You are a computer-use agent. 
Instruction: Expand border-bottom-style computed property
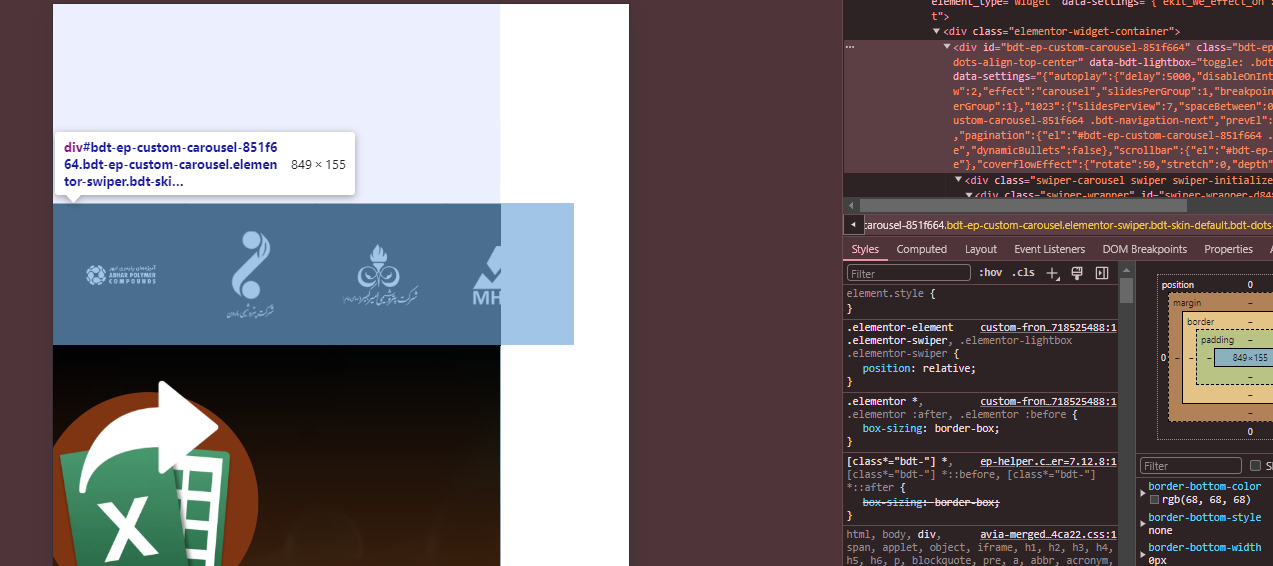[1143, 523]
